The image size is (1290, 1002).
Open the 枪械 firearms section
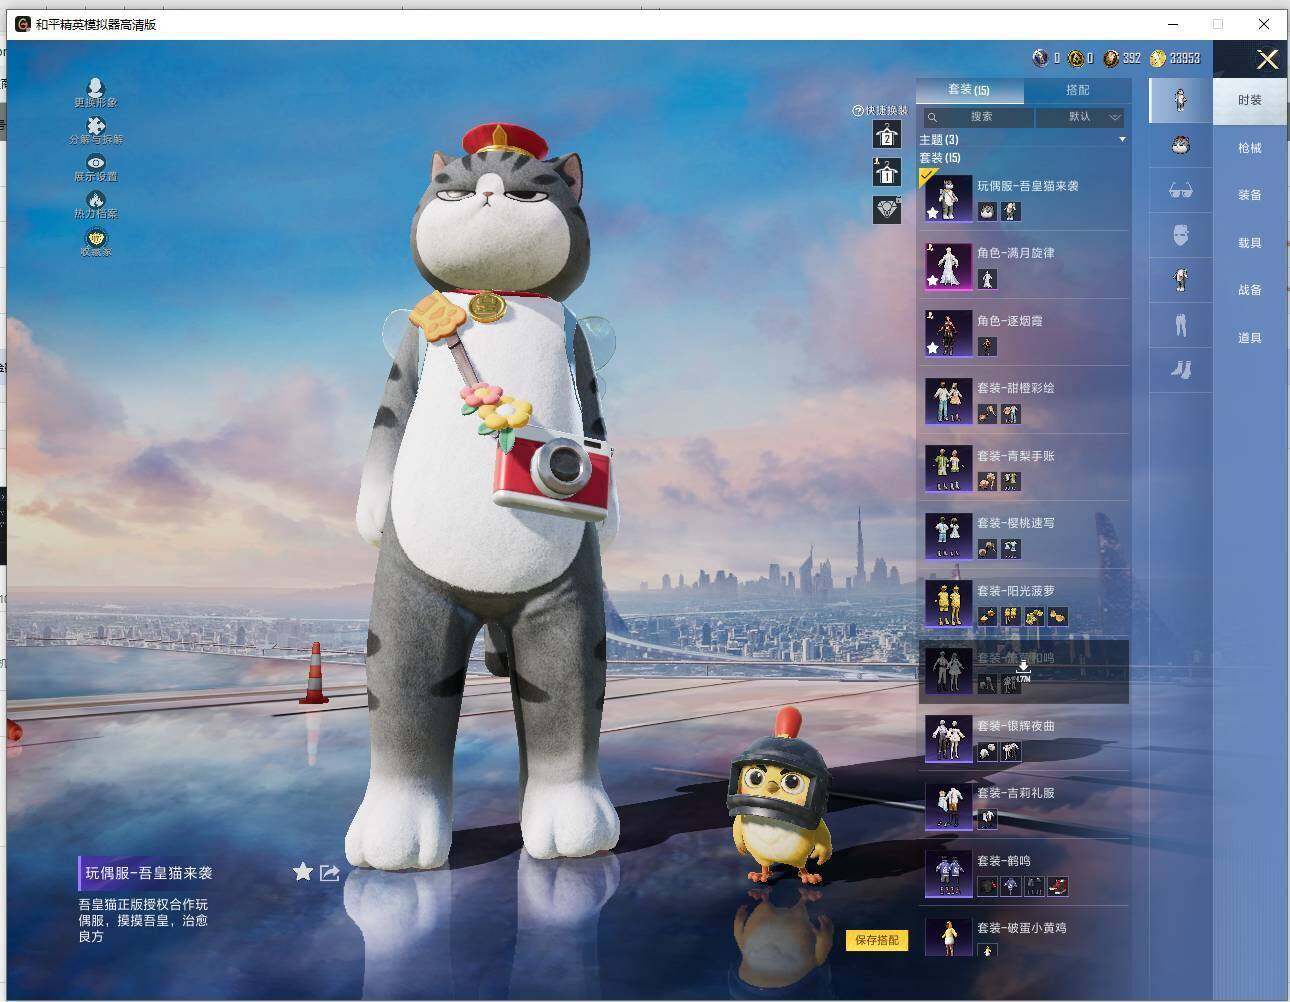(x=1250, y=148)
